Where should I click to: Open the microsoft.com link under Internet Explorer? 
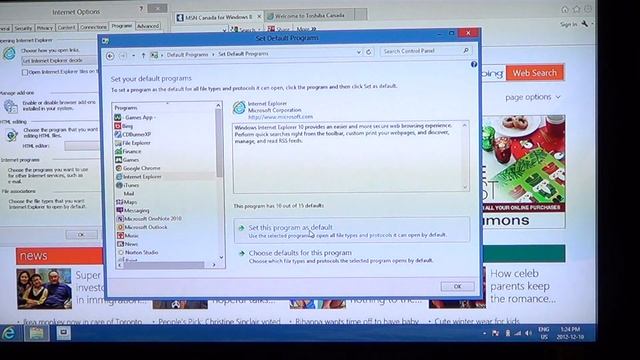(280, 117)
